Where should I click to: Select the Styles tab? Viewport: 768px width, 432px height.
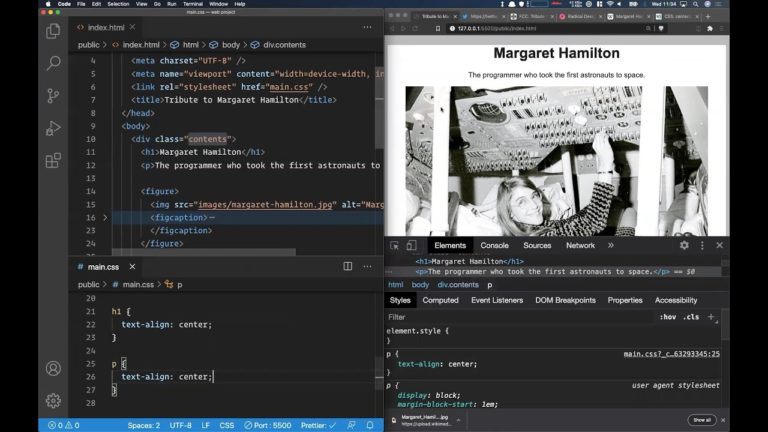click(400, 300)
